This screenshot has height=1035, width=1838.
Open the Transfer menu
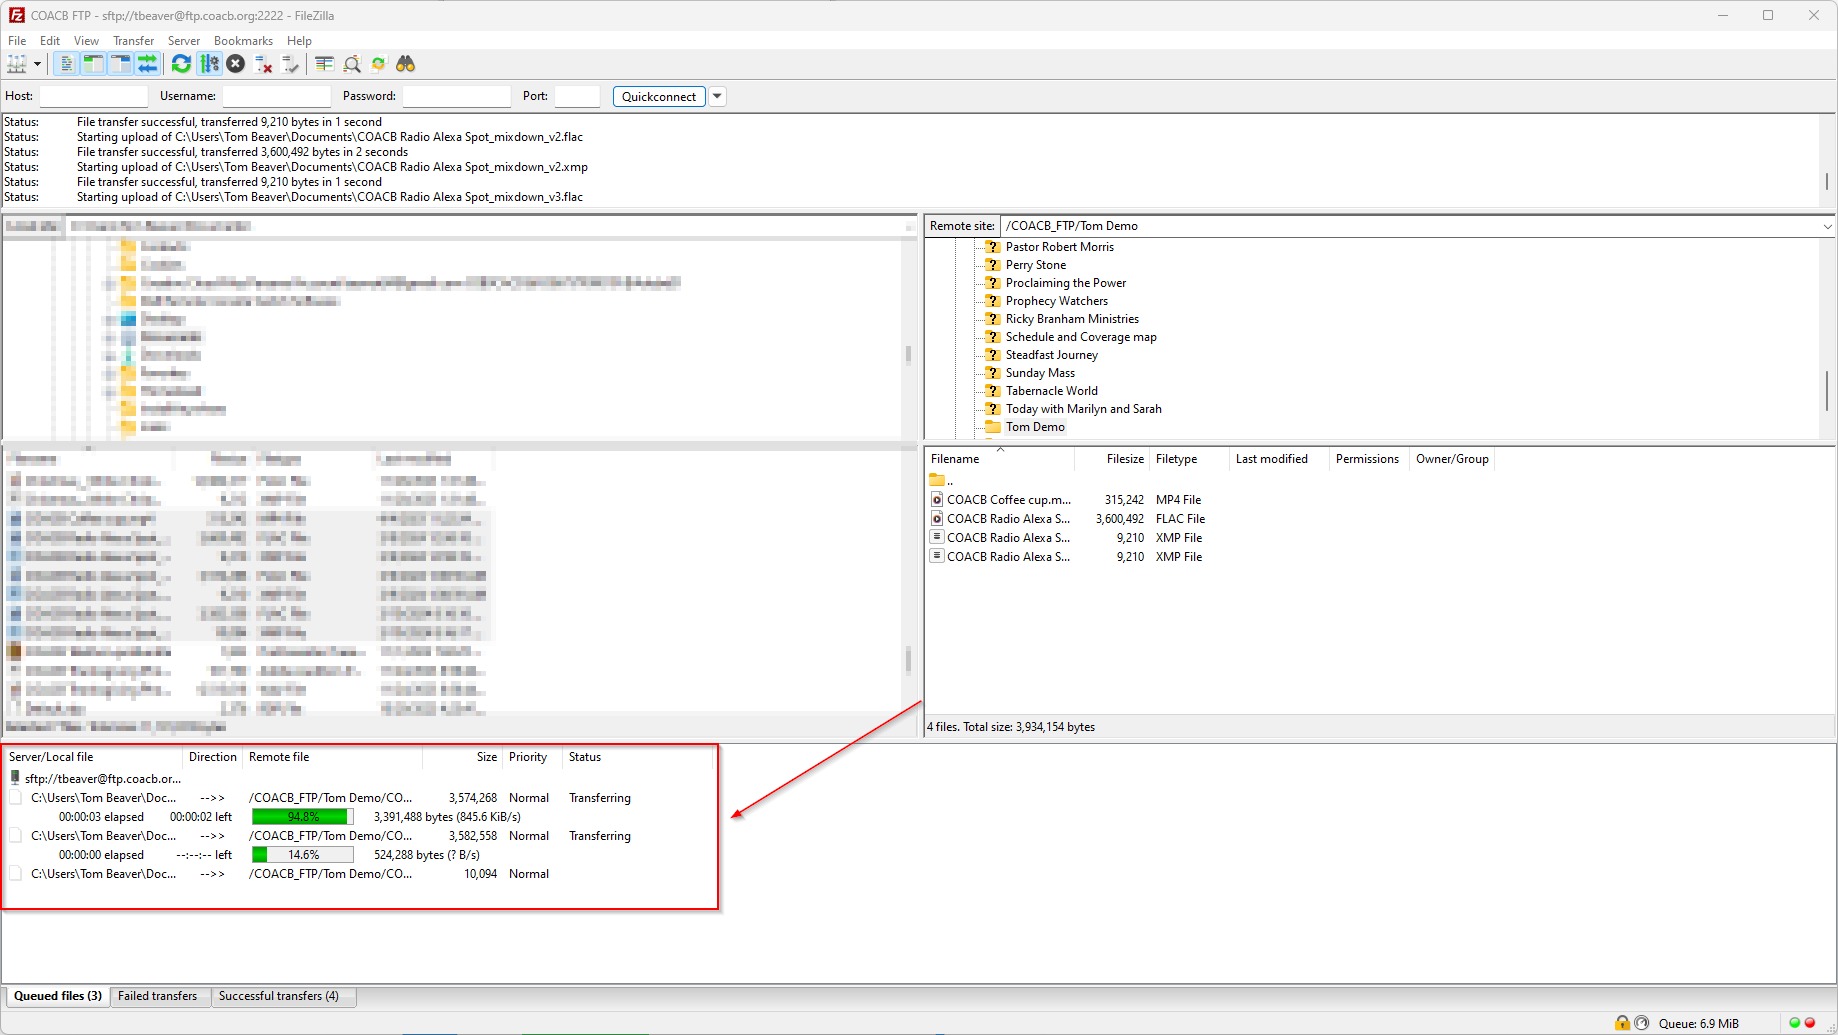tap(133, 41)
